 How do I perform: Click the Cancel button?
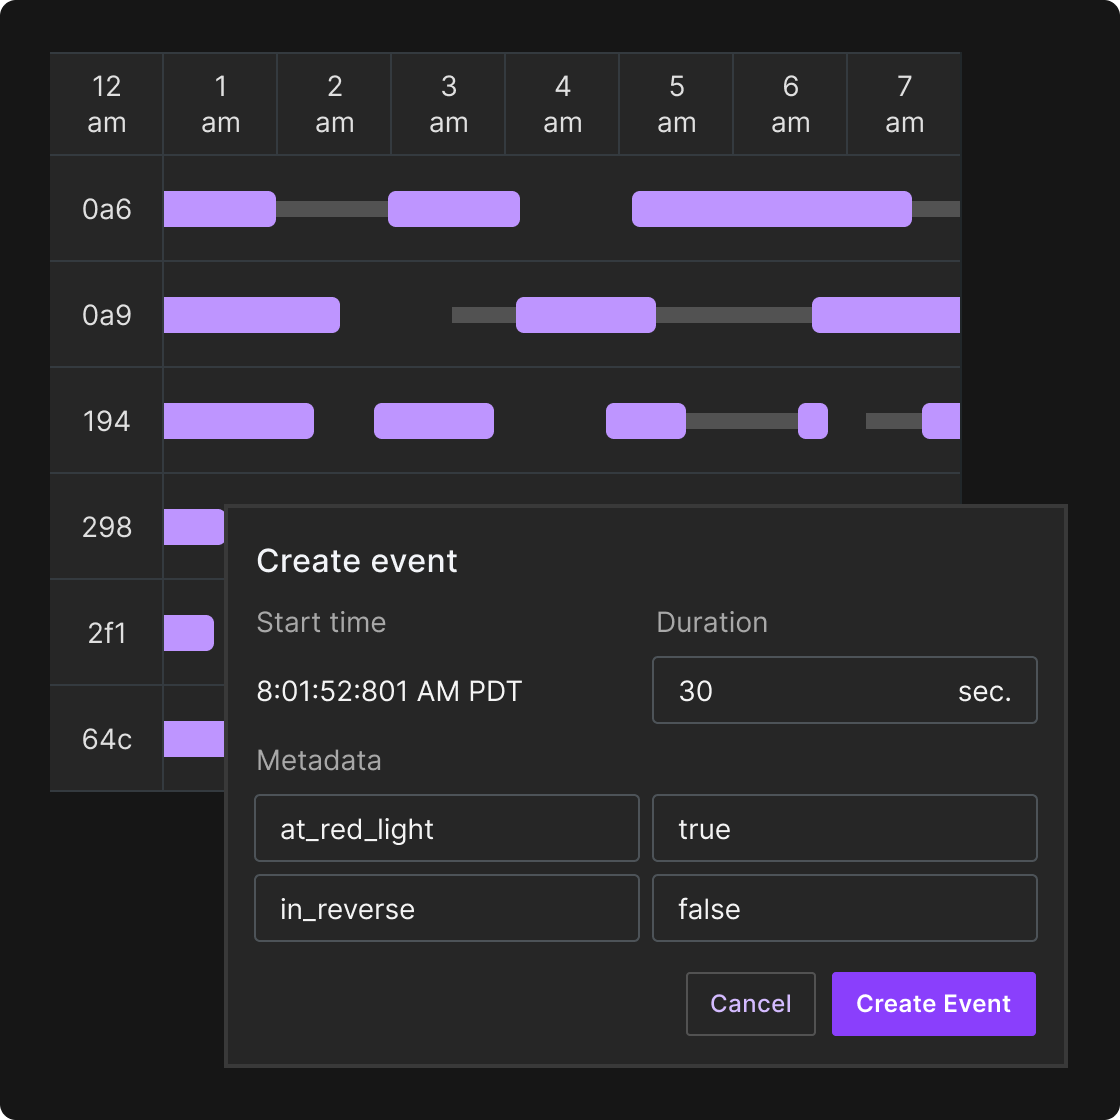[x=750, y=1004]
